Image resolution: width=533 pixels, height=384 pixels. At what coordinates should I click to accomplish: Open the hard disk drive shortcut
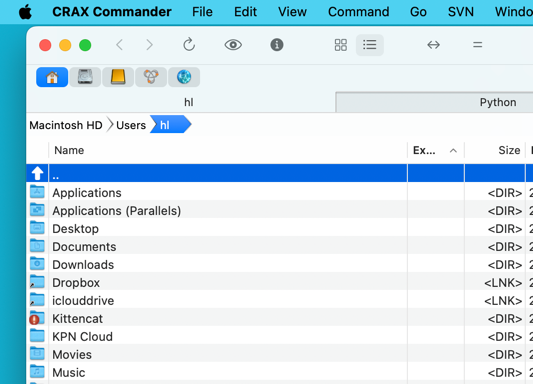[85, 77]
